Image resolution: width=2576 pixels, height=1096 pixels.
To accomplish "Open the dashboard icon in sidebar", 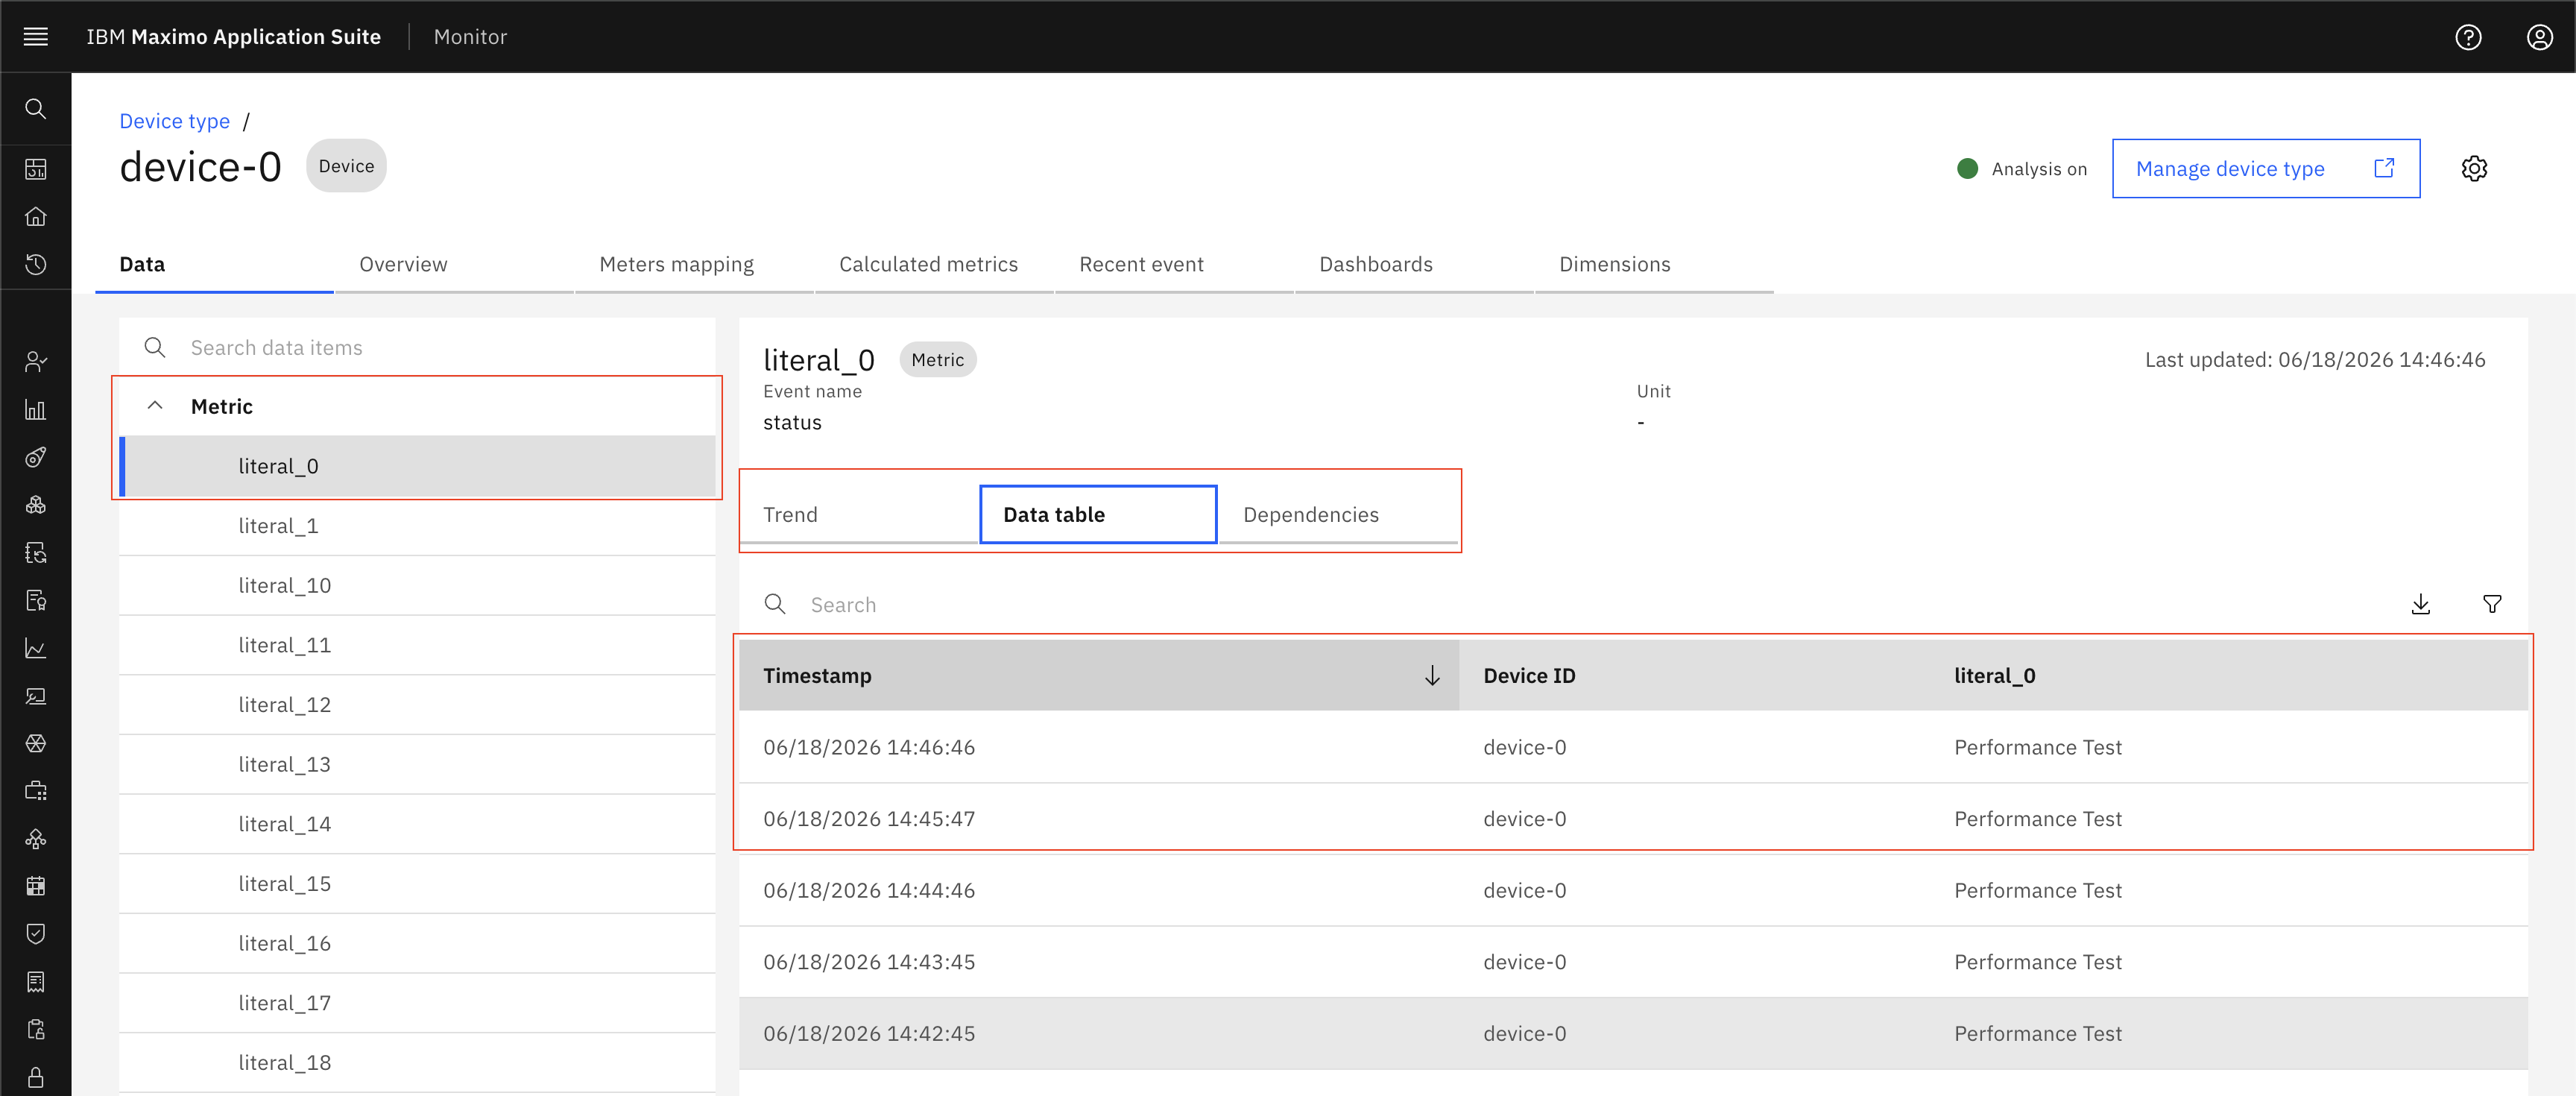I will tap(36, 169).
